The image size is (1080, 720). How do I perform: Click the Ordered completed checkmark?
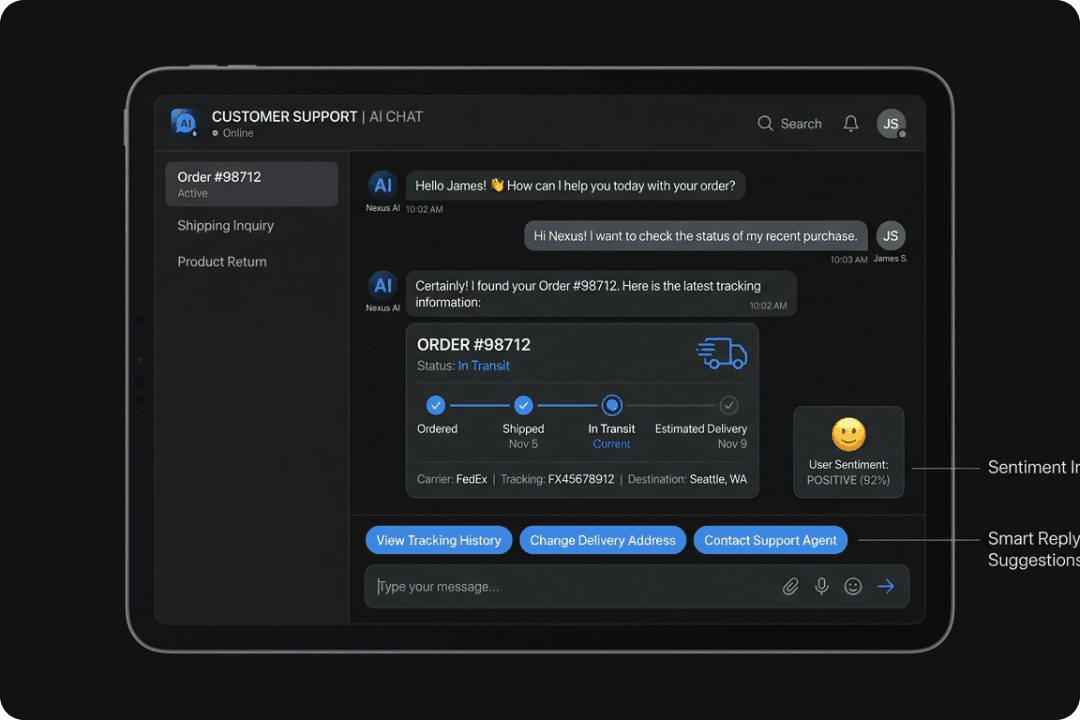point(436,405)
